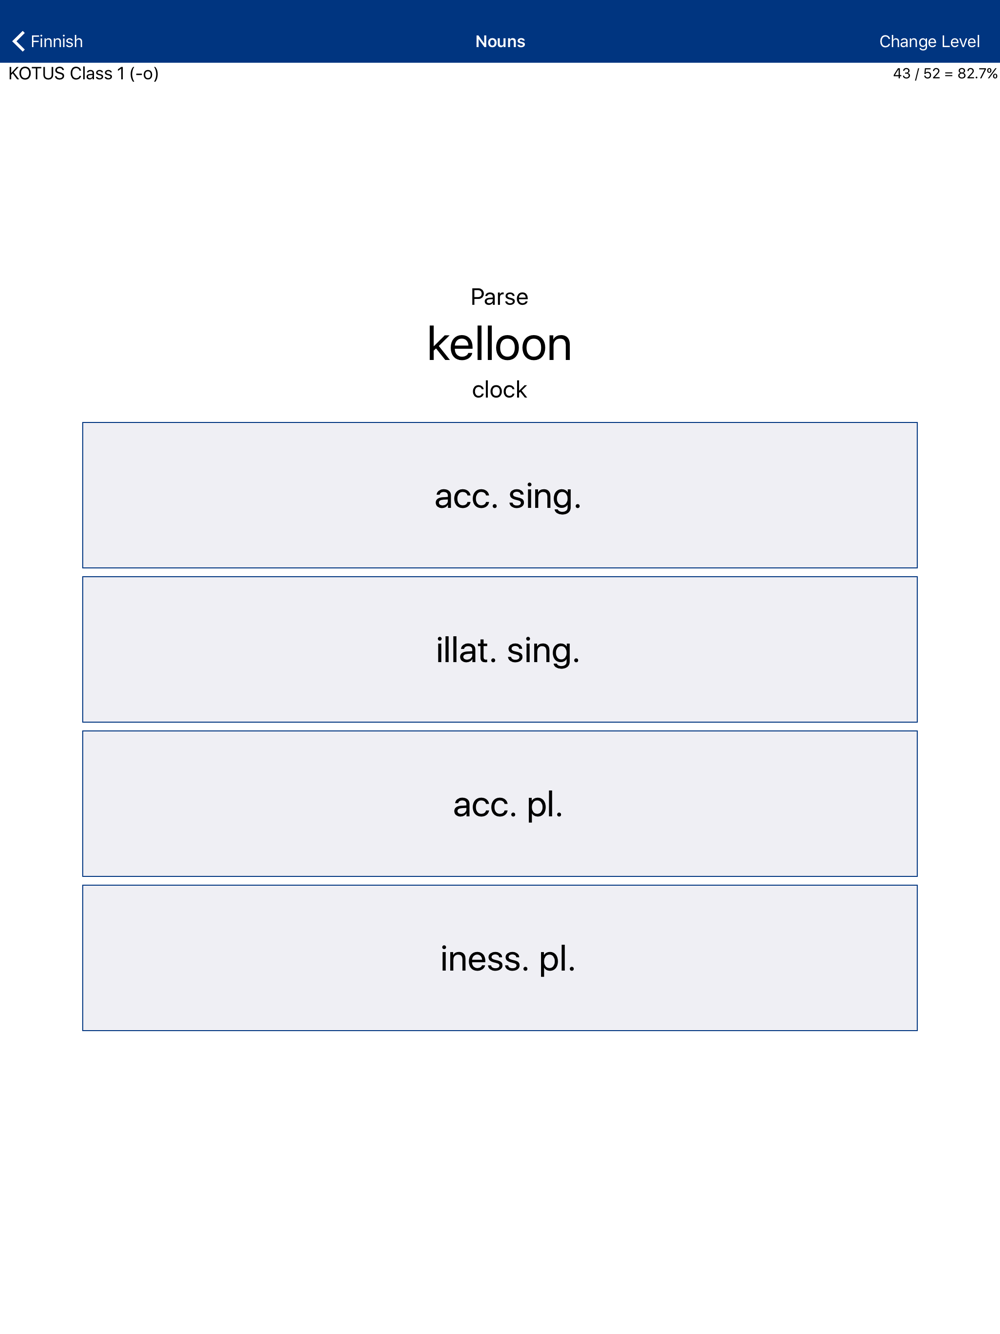1000x1334 pixels.
Task: Select the "iness. pl." answer
Action: [500, 957]
